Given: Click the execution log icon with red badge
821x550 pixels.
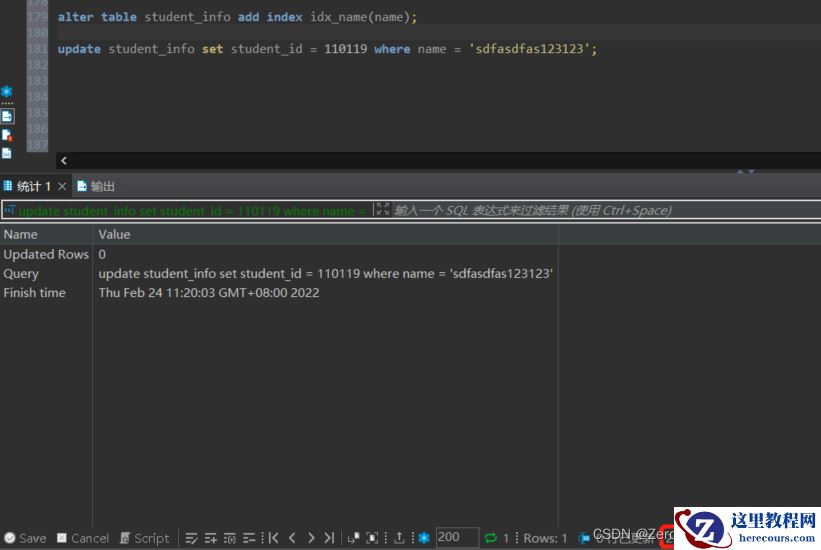Looking at the screenshot, I should click(x=7, y=135).
